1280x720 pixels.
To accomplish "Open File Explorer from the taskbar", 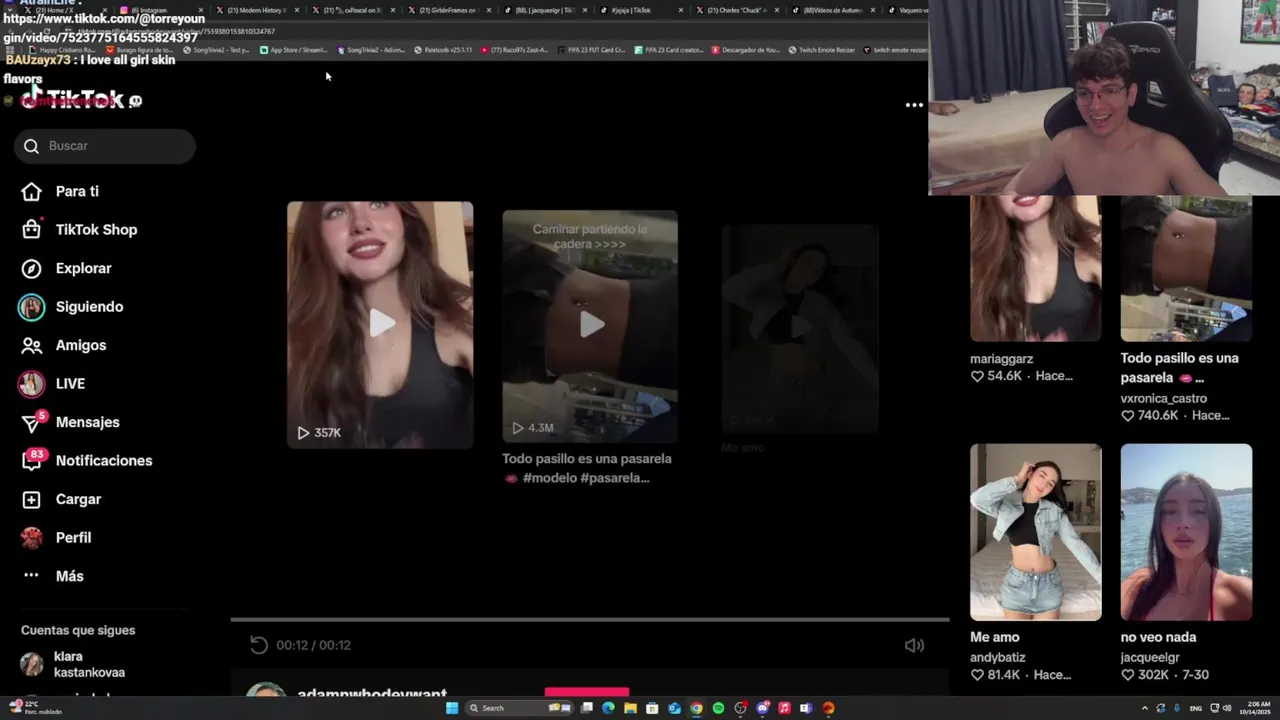I will [630, 708].
